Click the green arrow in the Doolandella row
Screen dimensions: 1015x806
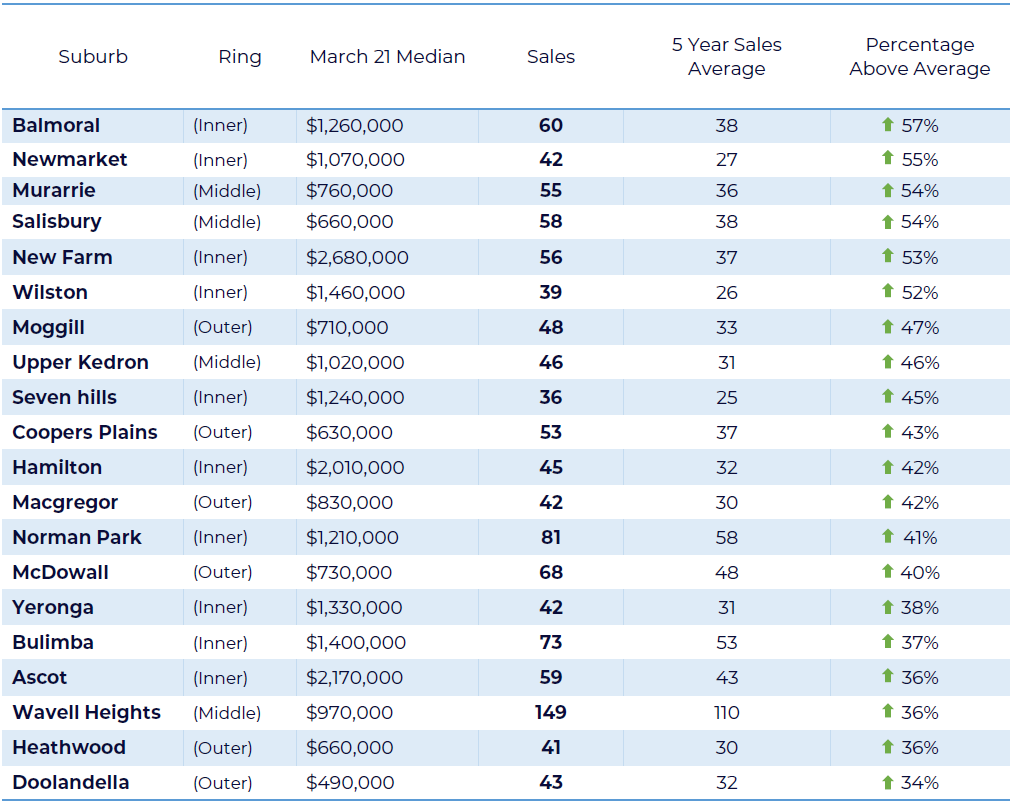tap(887, 781)
